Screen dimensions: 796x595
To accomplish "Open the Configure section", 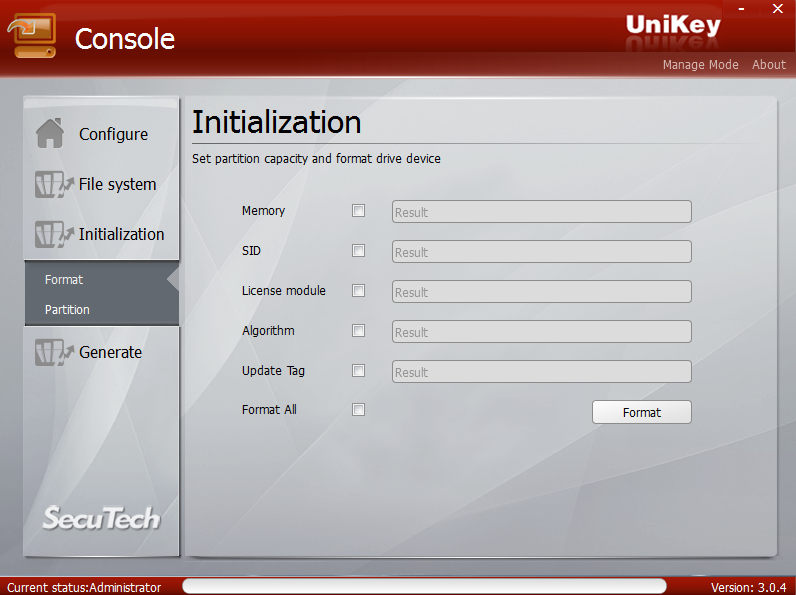I will (113, 134).
